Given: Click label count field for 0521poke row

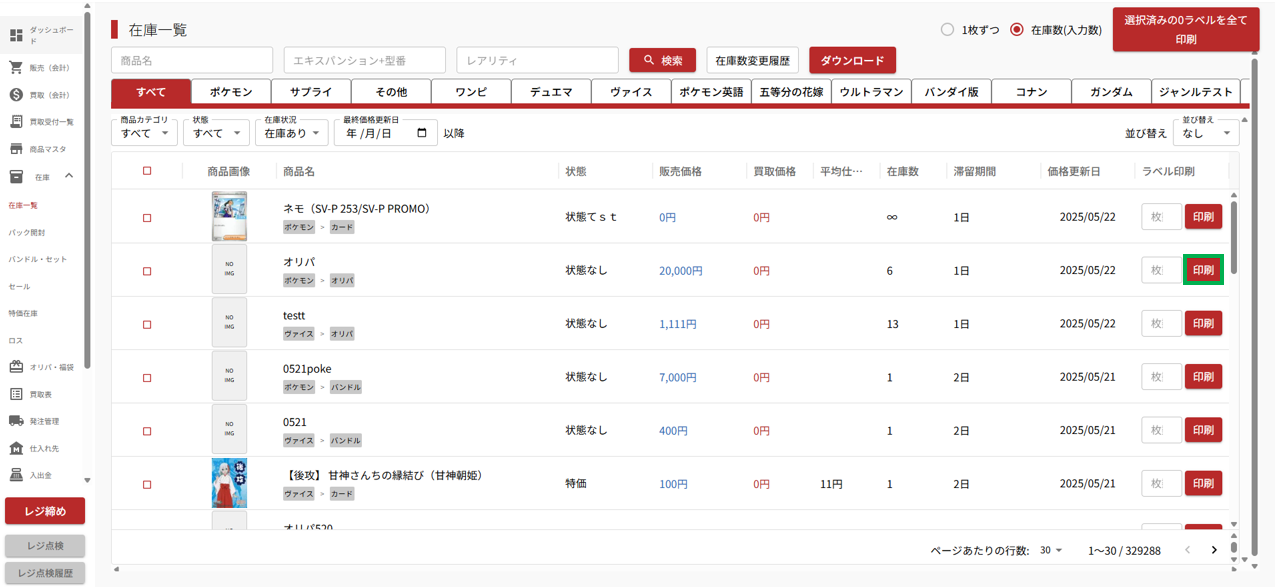Looking at the screenshot, I should pos(1162,377).
